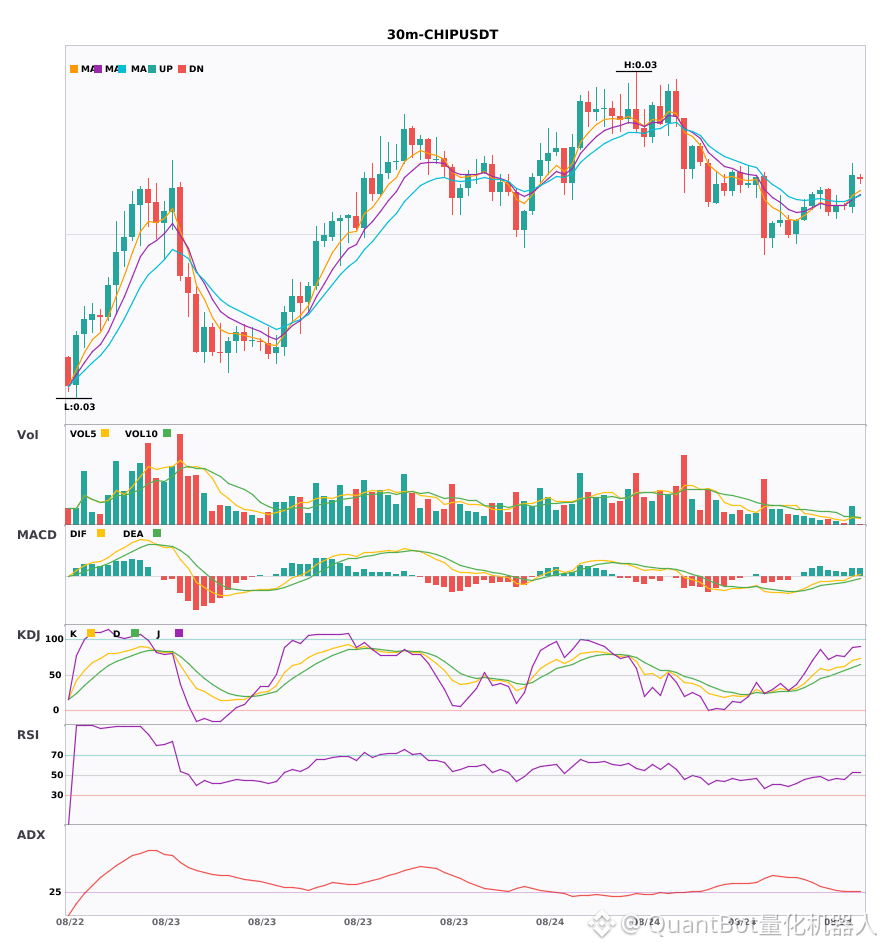The height and width of the screenshot is (950, 885).
Task: Click the DIF legend text
Action: coord(78,534)
